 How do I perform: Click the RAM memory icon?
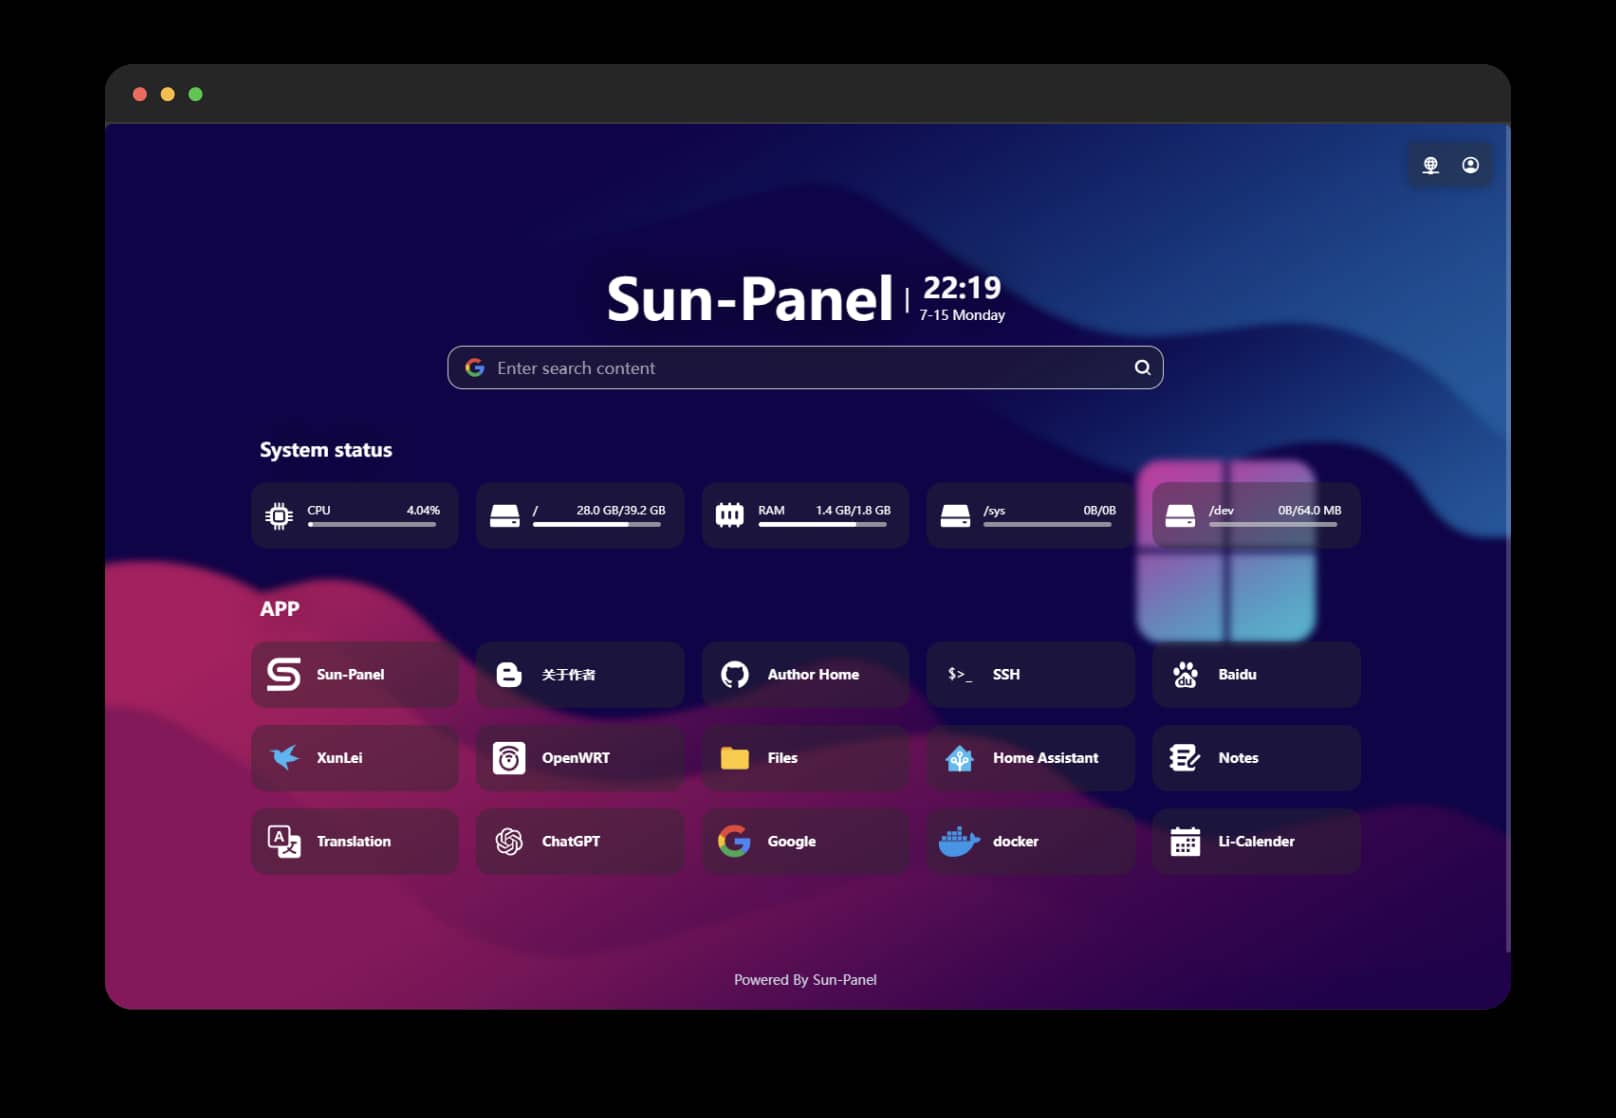click(730, 516)
